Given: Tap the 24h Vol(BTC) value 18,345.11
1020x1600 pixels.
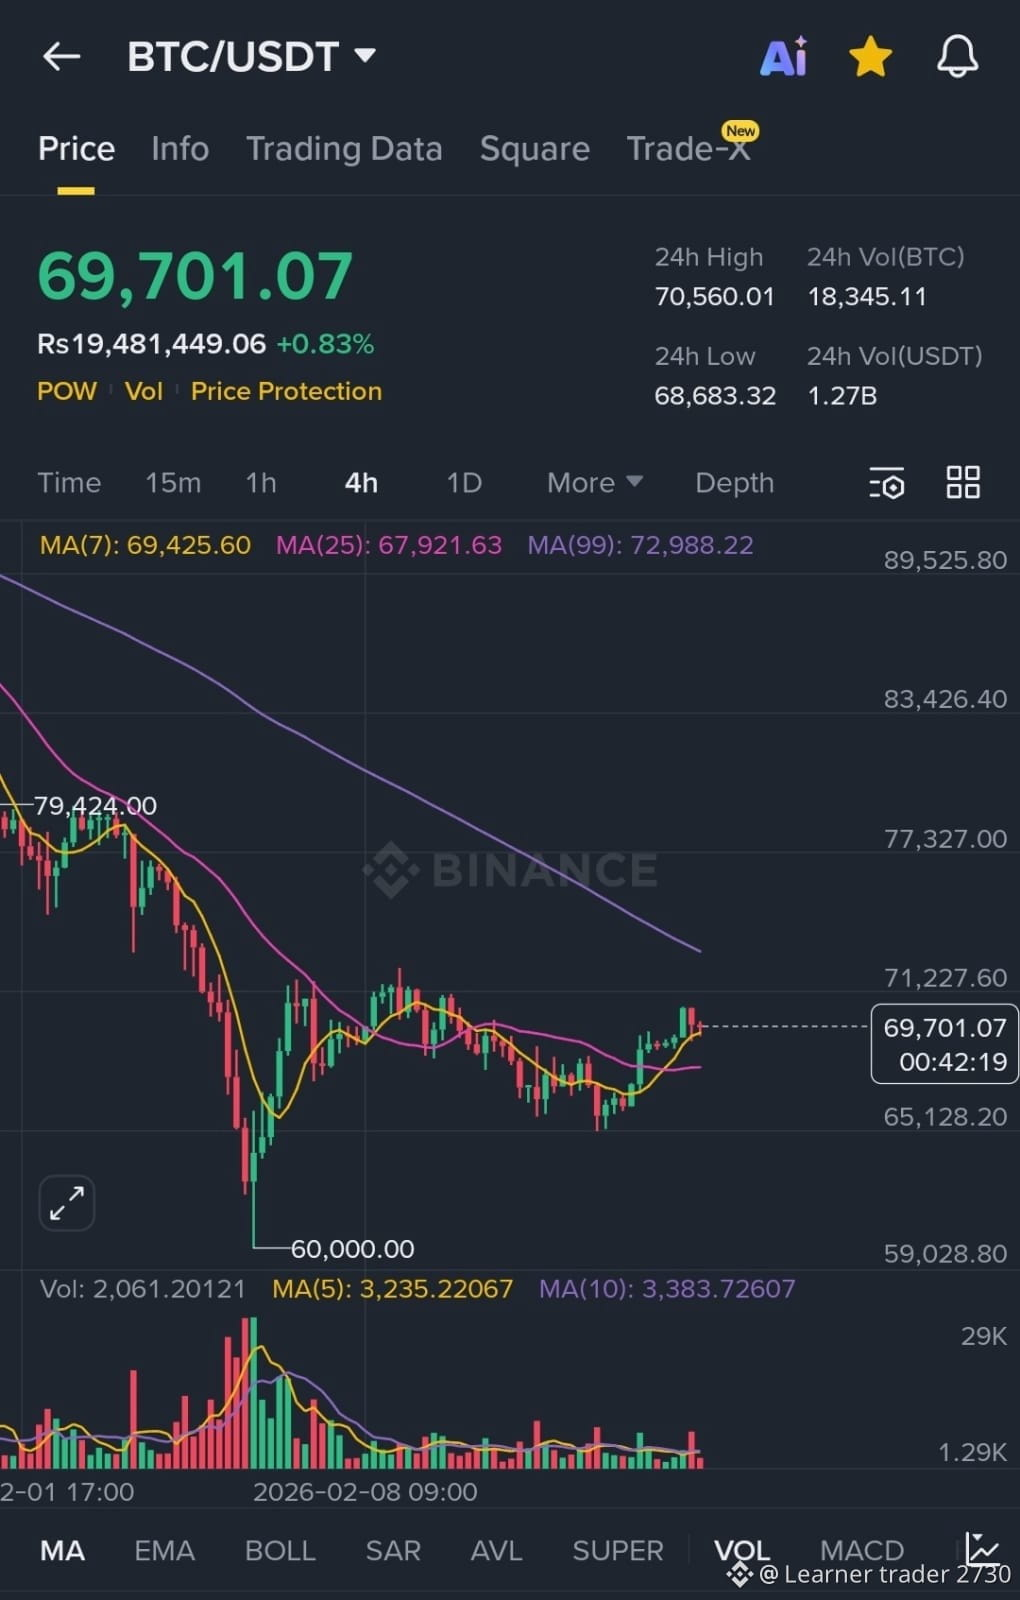Looking at the screenshot, I should pos(867,297).
